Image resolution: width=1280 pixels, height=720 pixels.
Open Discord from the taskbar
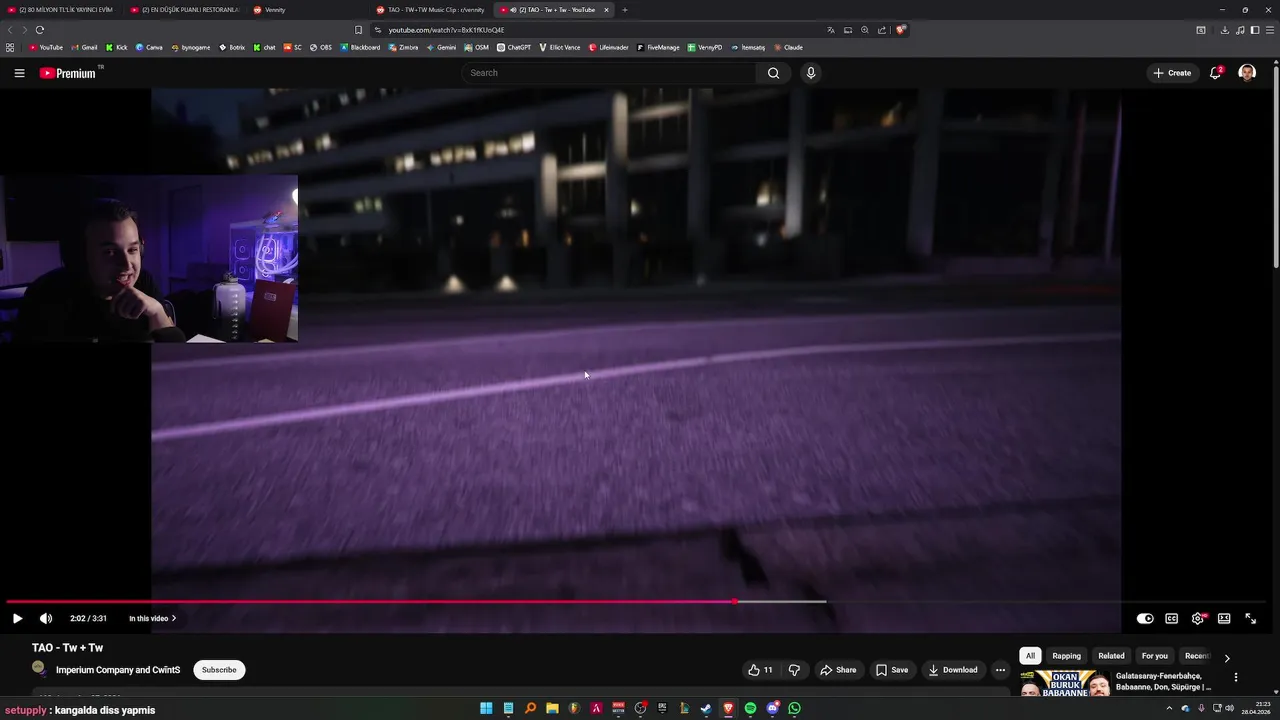pyautogui.click(x=772, y=709)
